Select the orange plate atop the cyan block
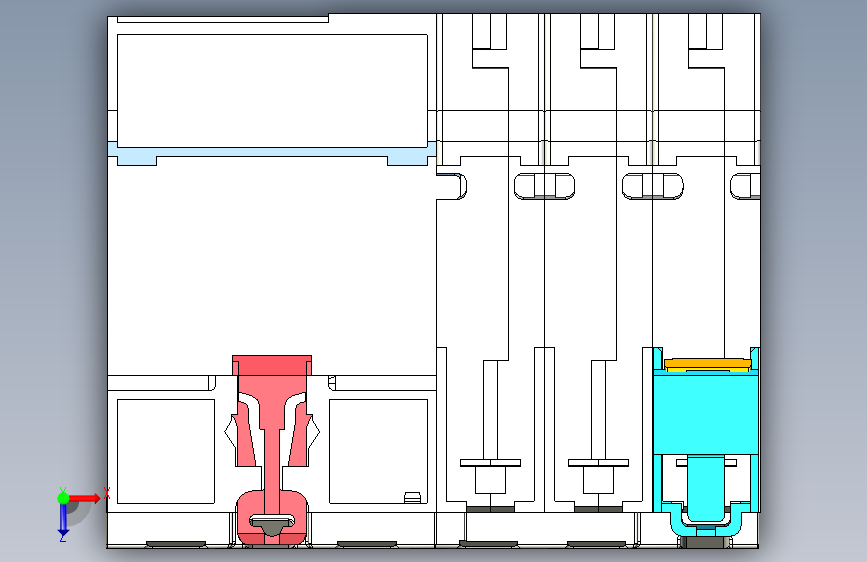 pos(707,364)
